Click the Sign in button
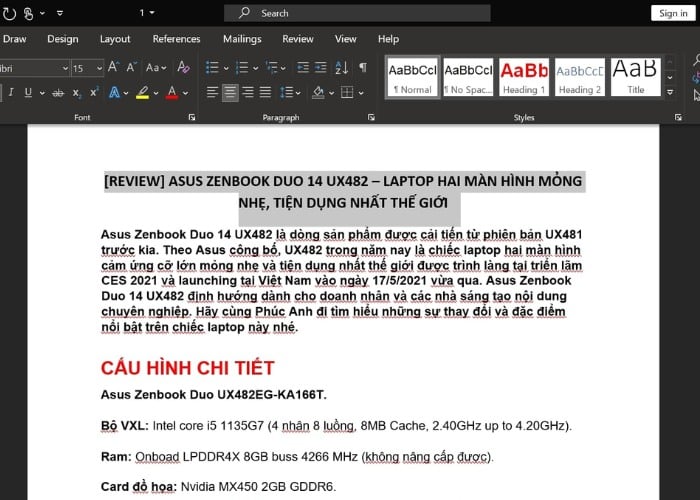 point(671,13)
